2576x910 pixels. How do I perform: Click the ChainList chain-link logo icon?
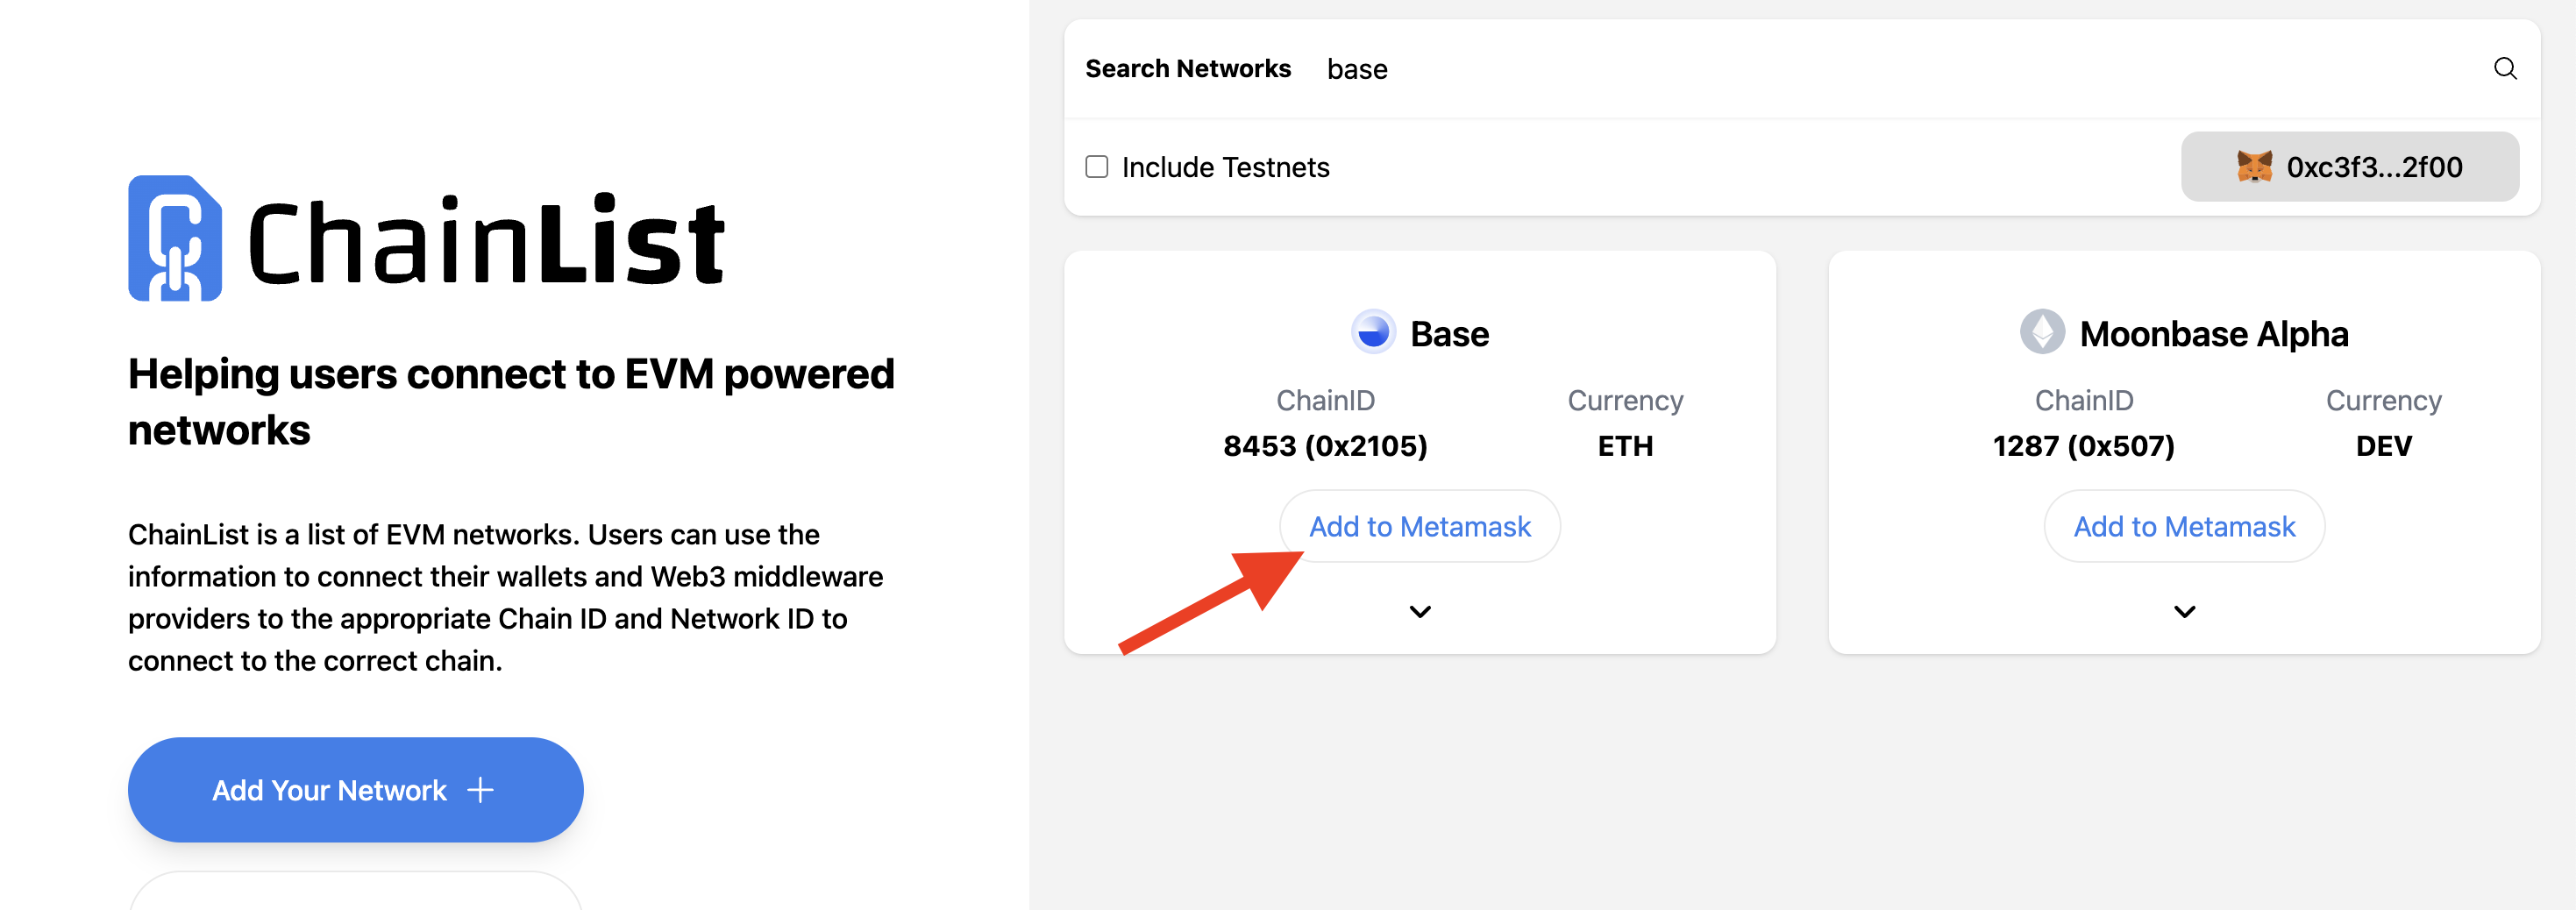(x=175, y=238)
